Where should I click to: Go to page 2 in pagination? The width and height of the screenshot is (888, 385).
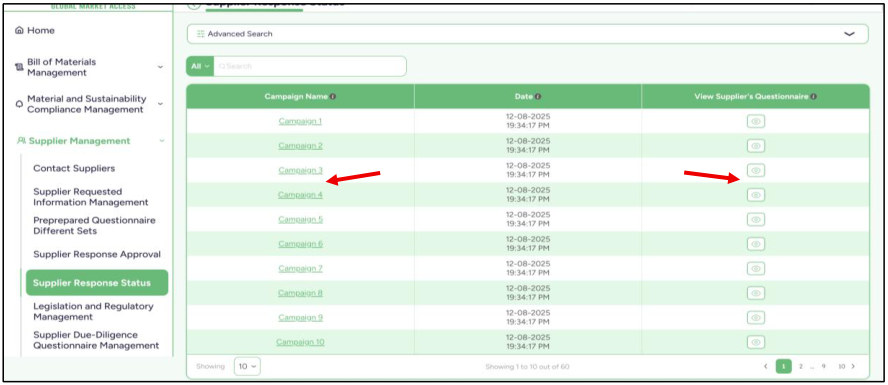[x=801, y=366]
